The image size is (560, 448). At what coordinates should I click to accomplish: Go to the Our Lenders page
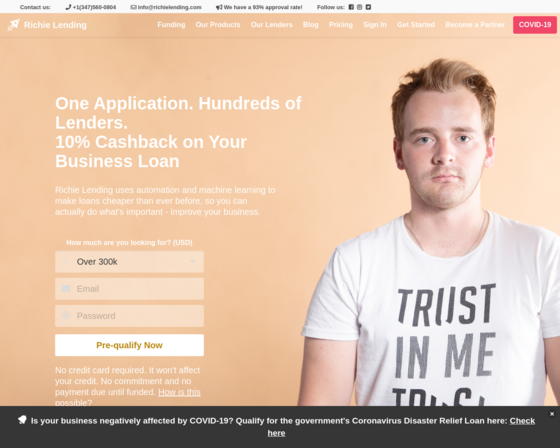pos(271,25)
